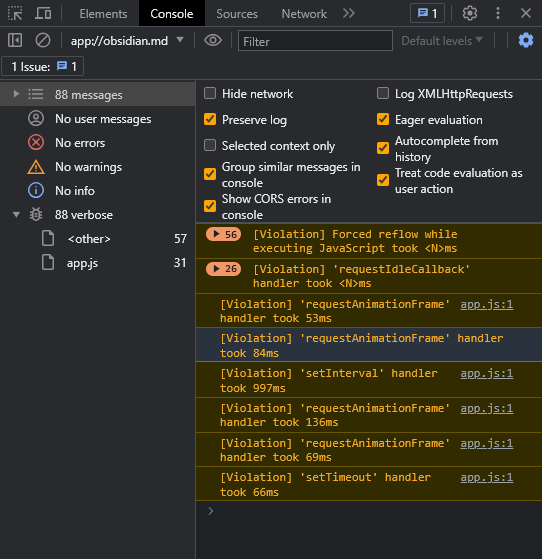Viewport: 542px width, 559px height.
Task: Click the clear console icon
Action: (x=43, y=40)
